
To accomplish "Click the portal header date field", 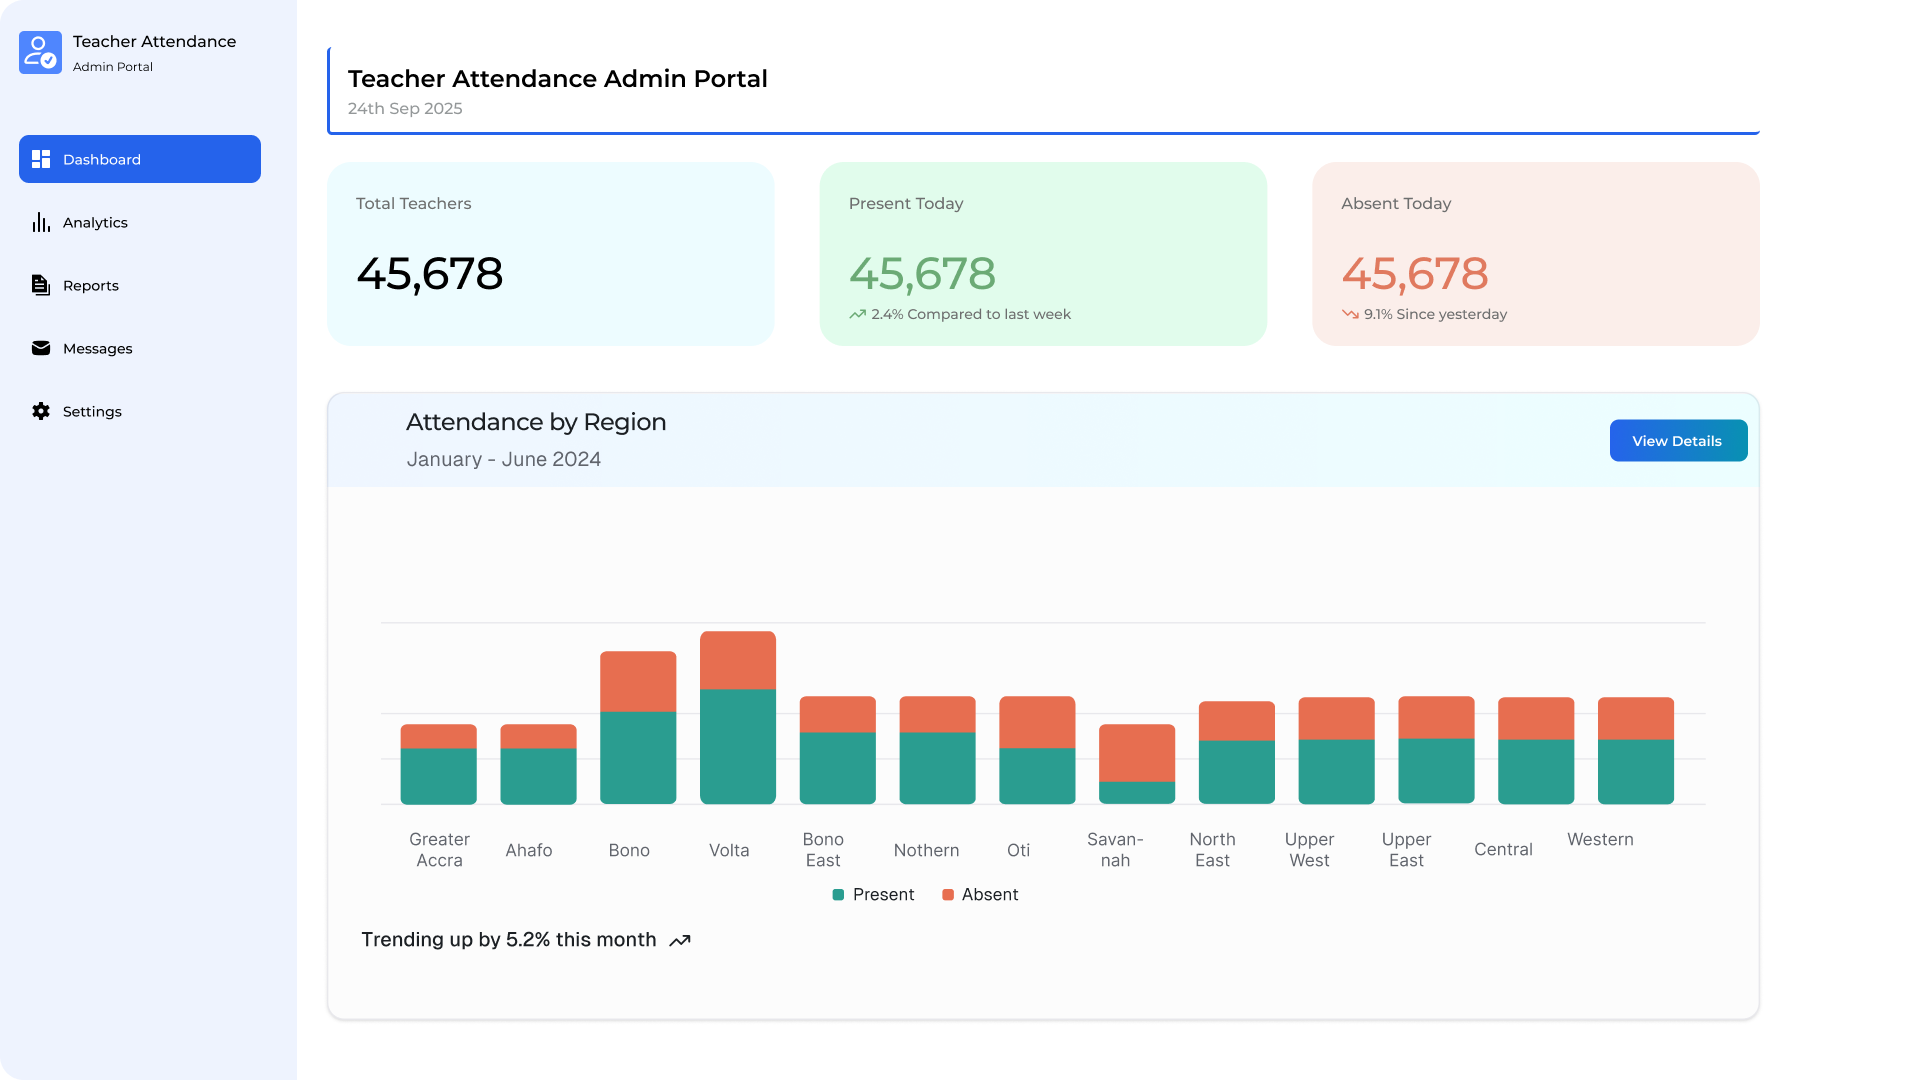I will [404, 108].
